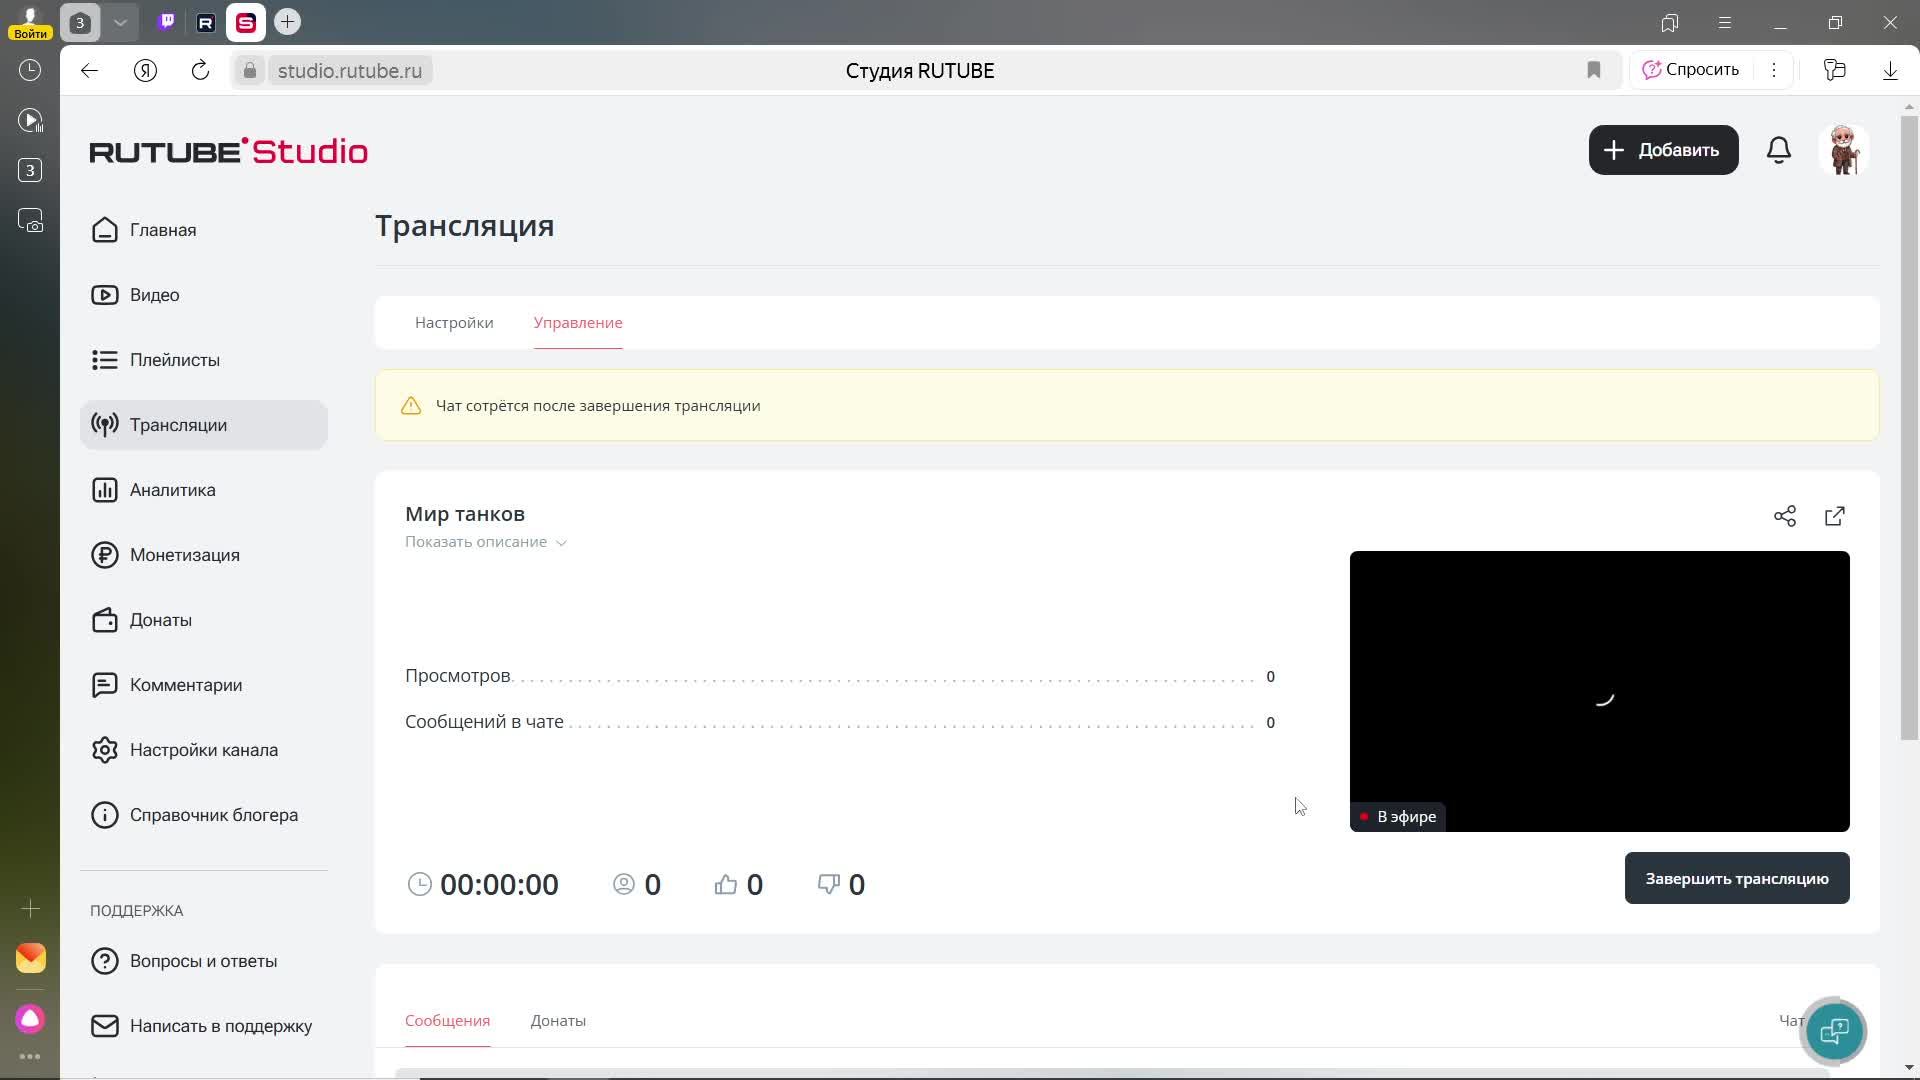The image size is (1920, 1080).
Task: Open the Аналитика sidebar section
Action: point(203,490)
